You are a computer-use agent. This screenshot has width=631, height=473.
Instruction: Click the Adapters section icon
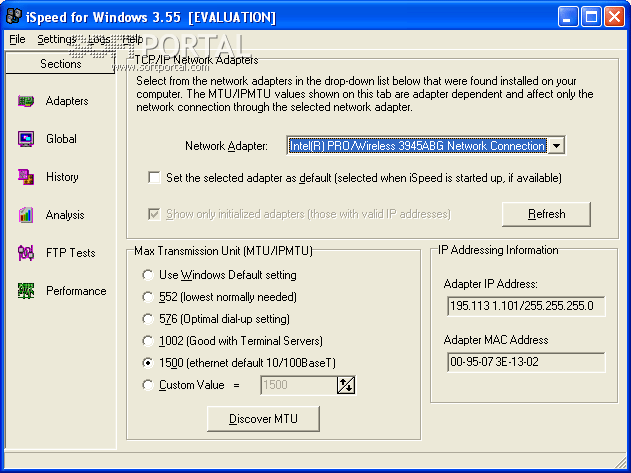pos(26,101)
